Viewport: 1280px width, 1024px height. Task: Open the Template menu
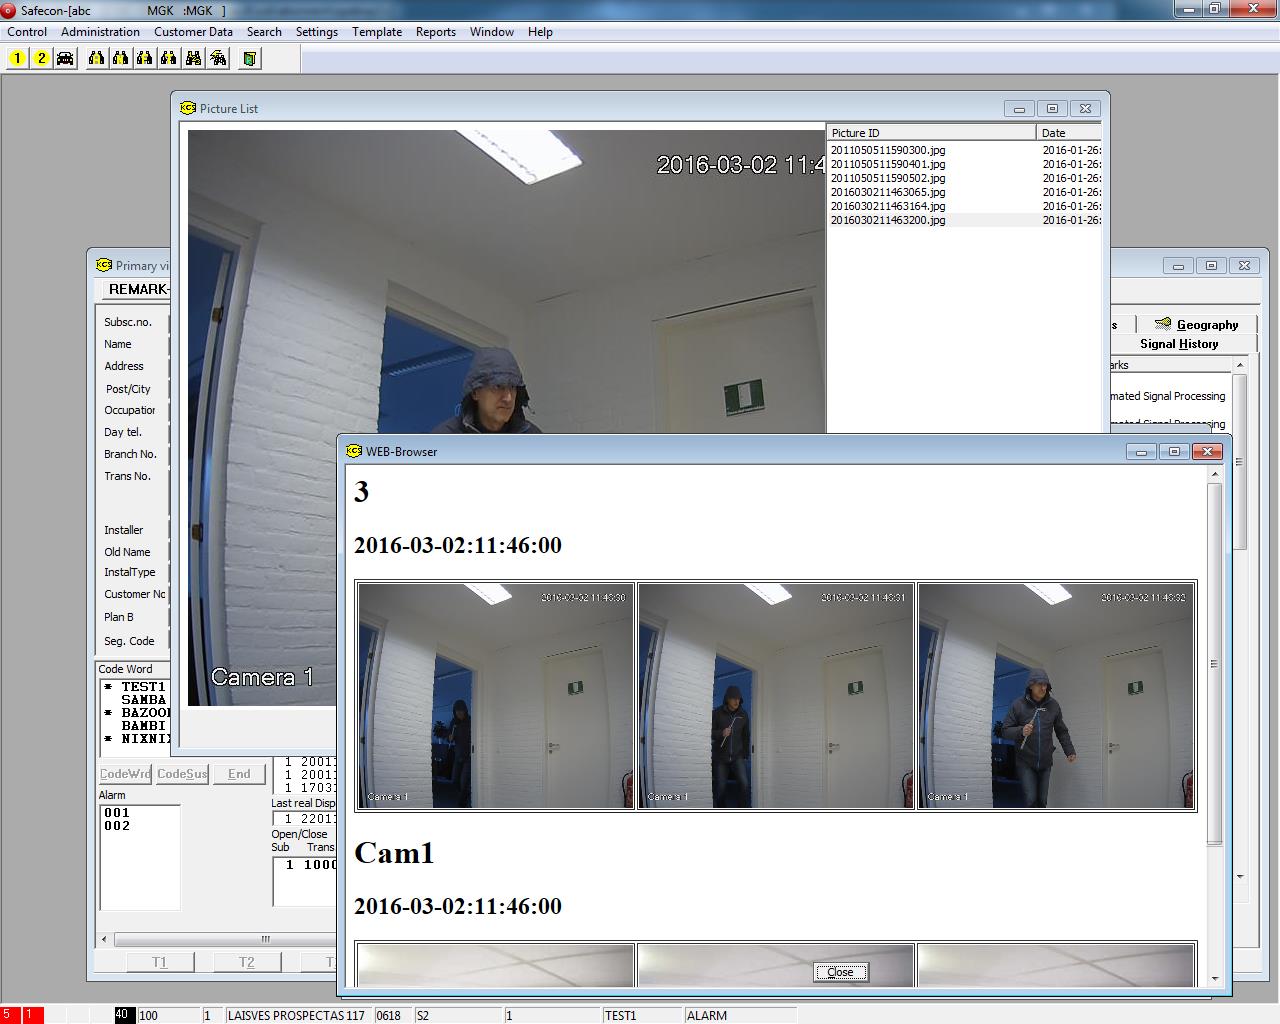click(x=377, y=32)
